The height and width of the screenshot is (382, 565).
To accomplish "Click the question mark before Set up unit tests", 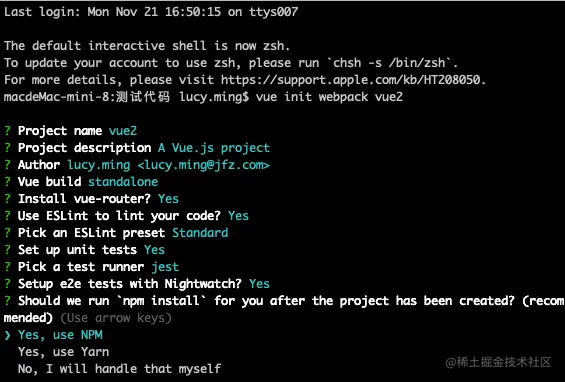I will [7, 250].
